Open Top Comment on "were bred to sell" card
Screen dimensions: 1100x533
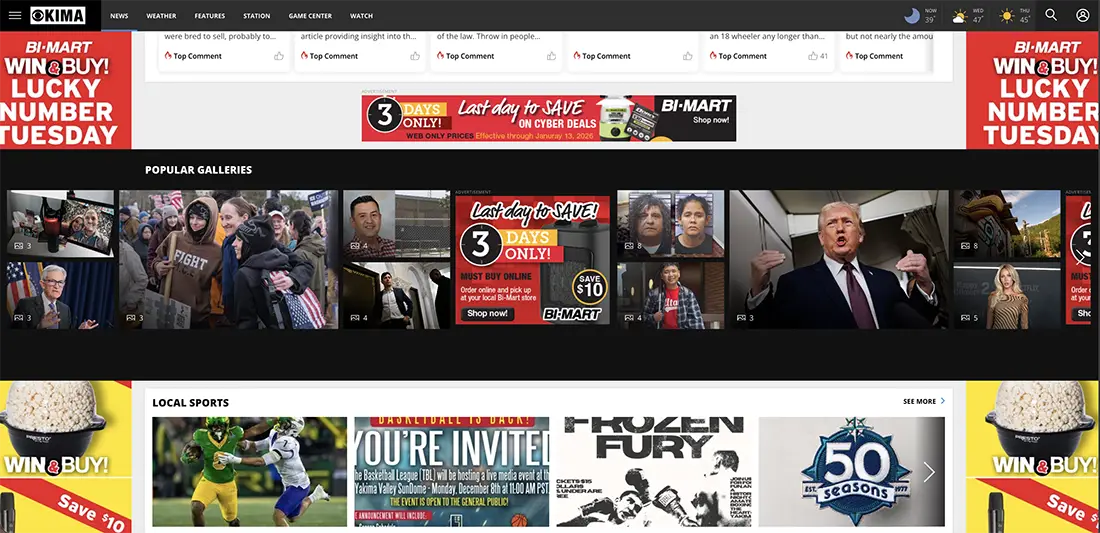[x=197, y=56]
